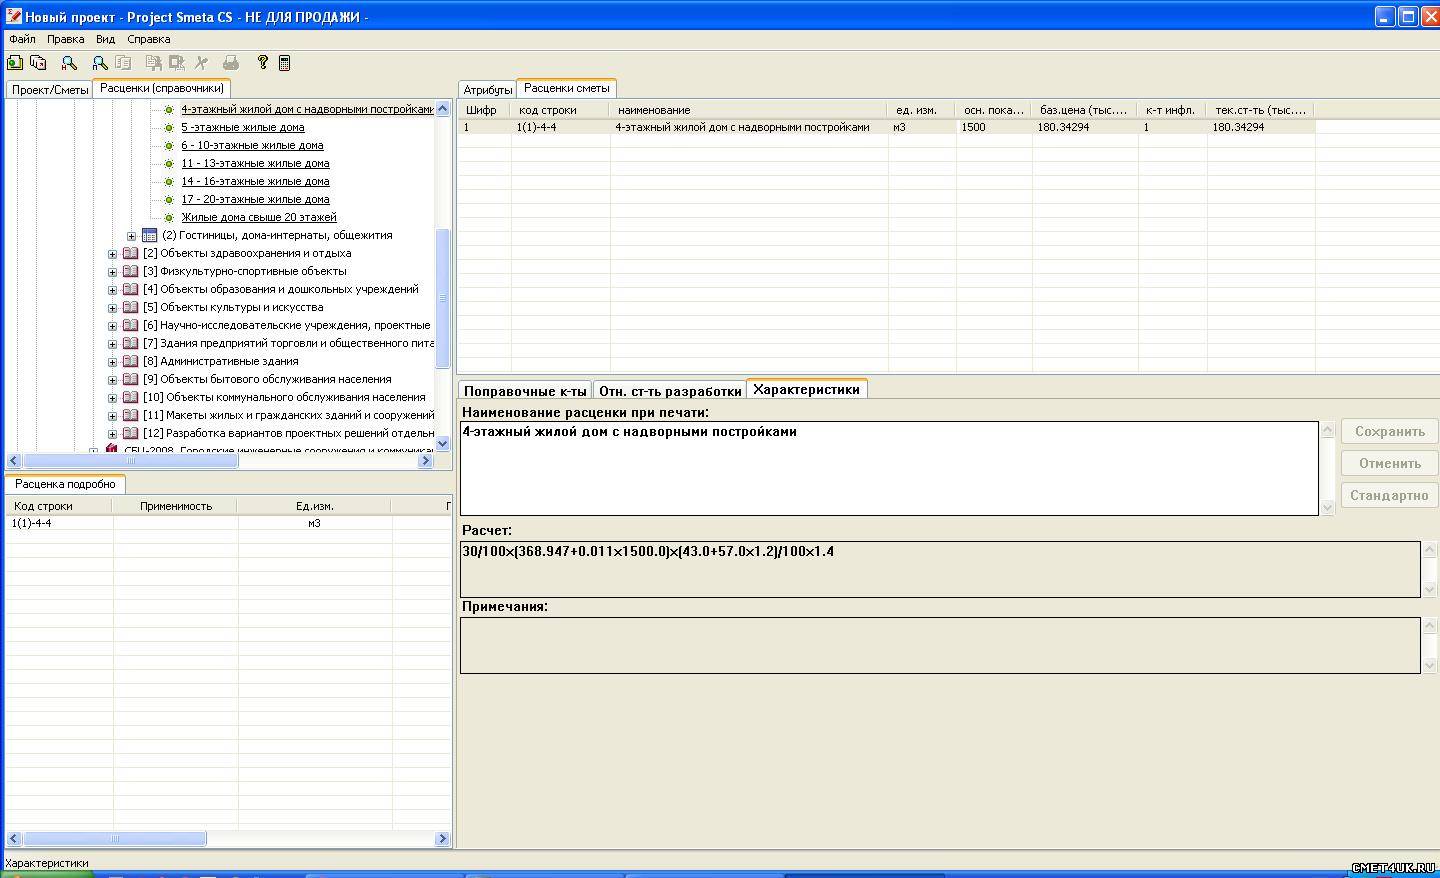Switch to the Атрибуты tab
This screenshot has height=878, width=1440.
(488, 90)
